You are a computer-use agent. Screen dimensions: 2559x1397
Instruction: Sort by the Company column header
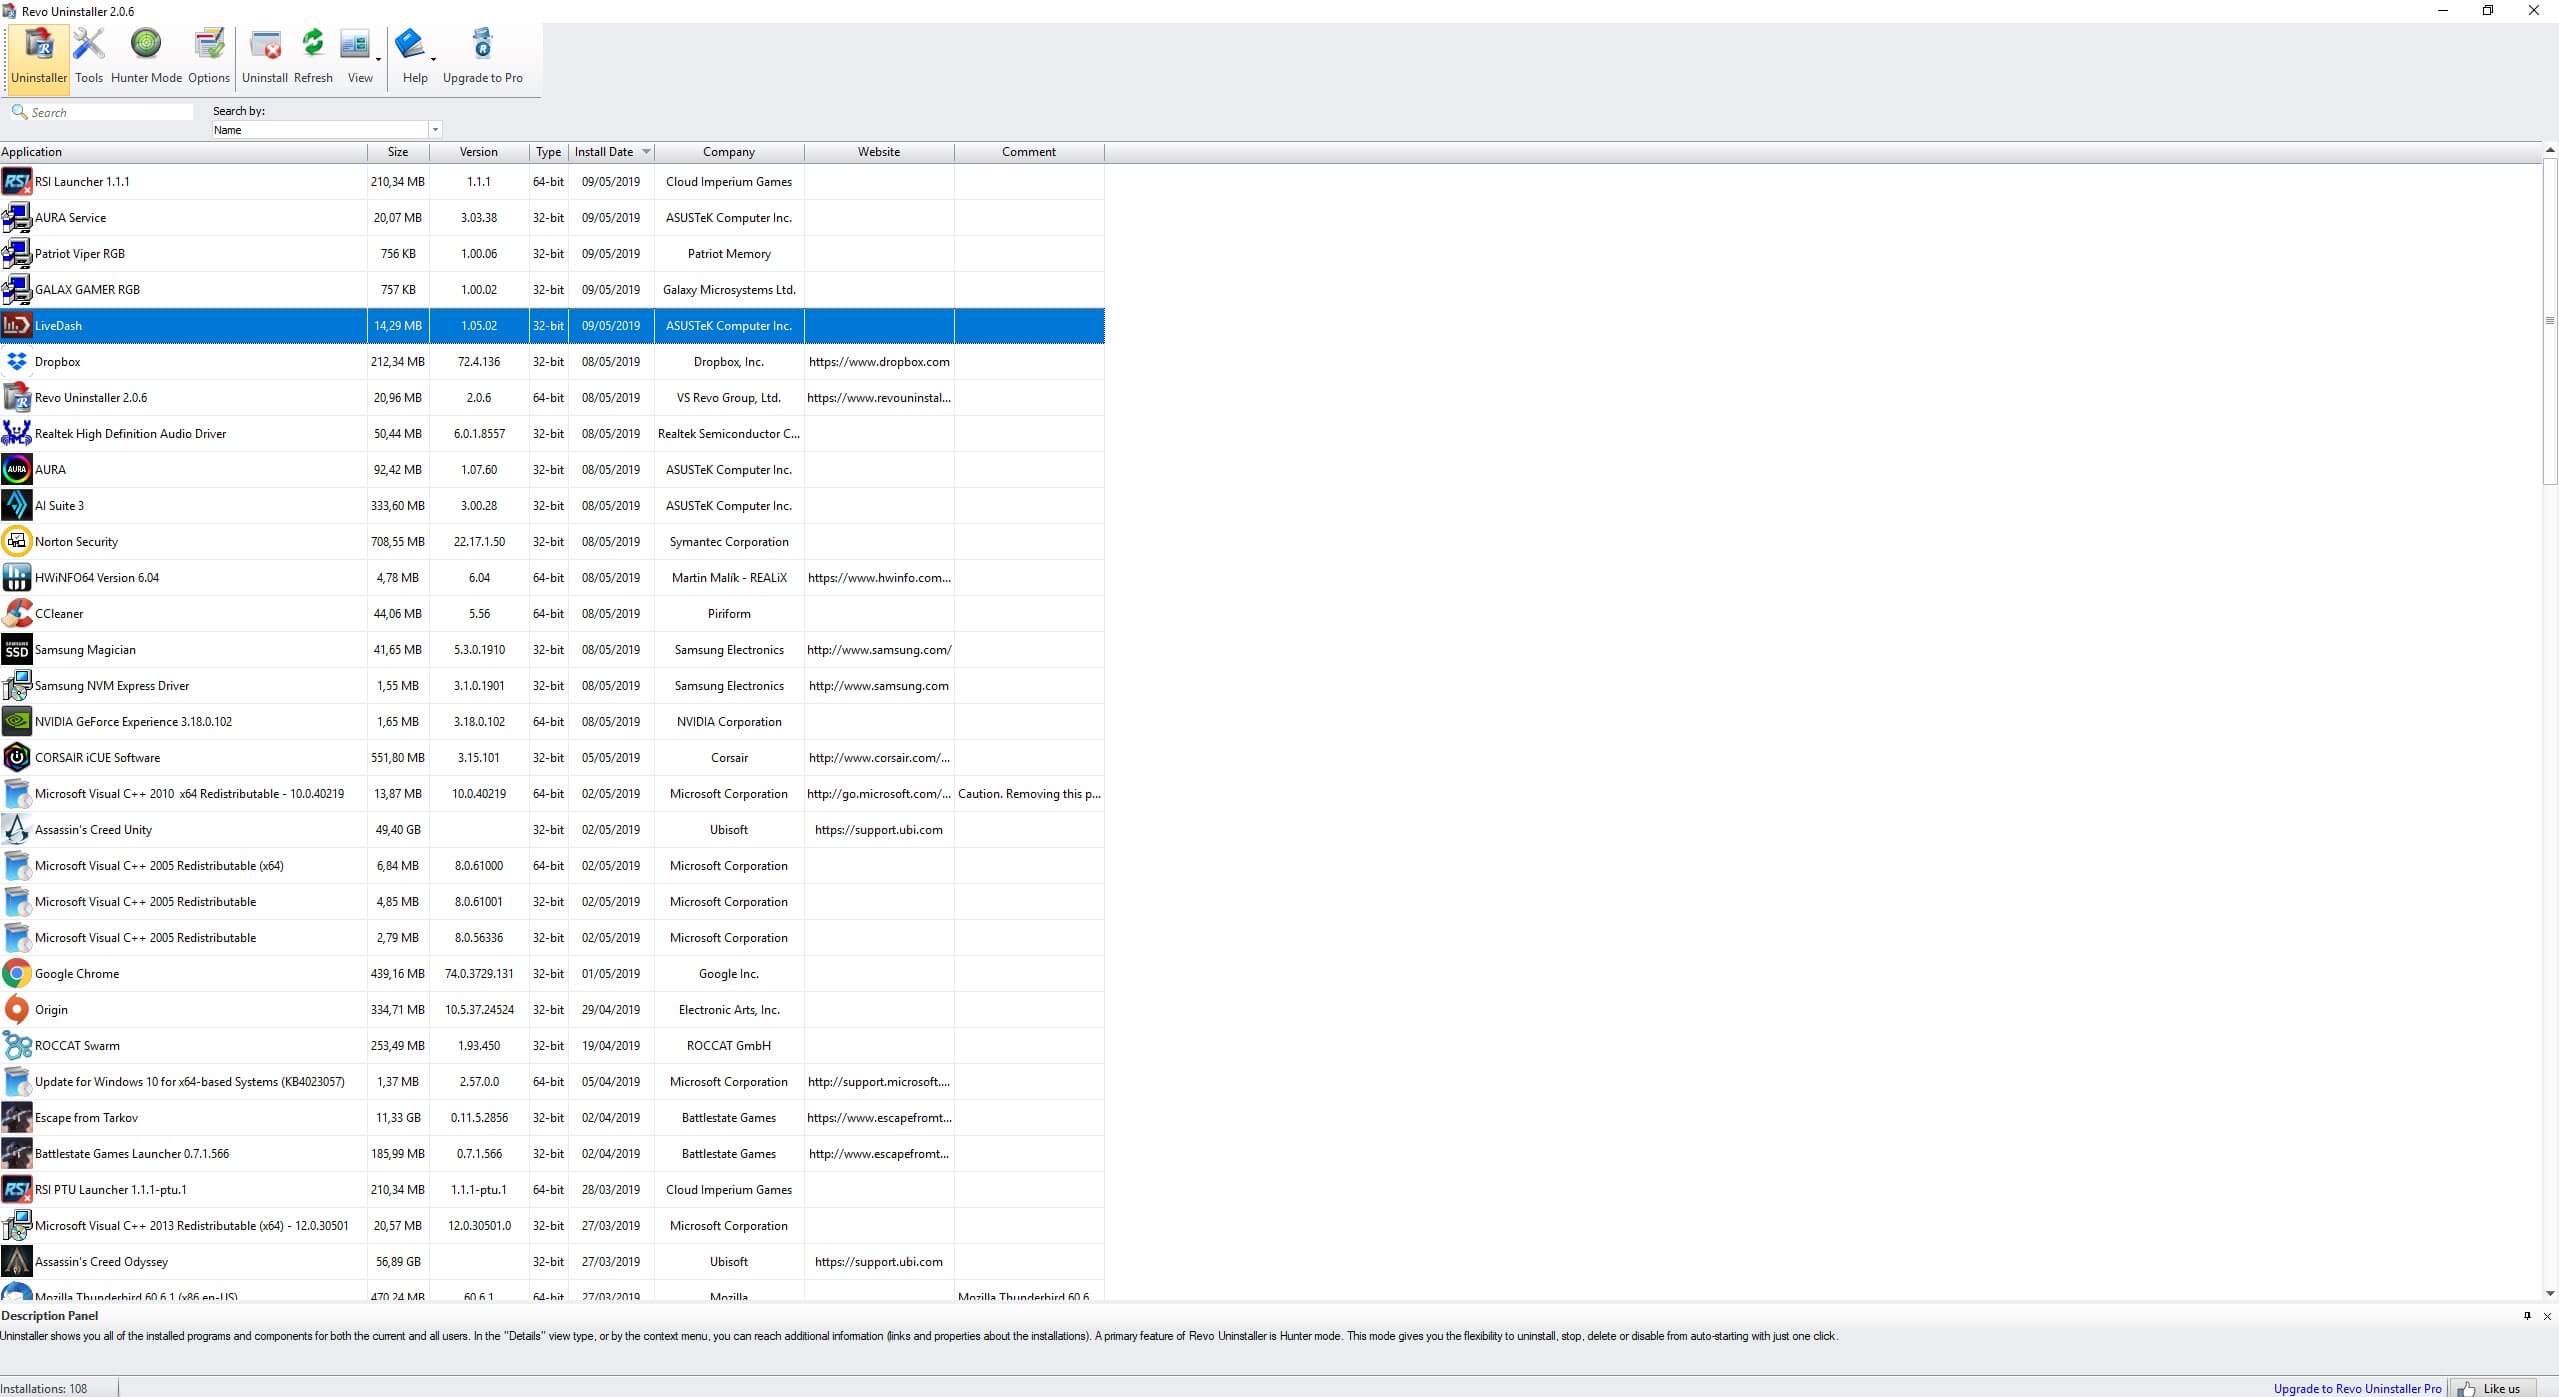click(728, 152)
